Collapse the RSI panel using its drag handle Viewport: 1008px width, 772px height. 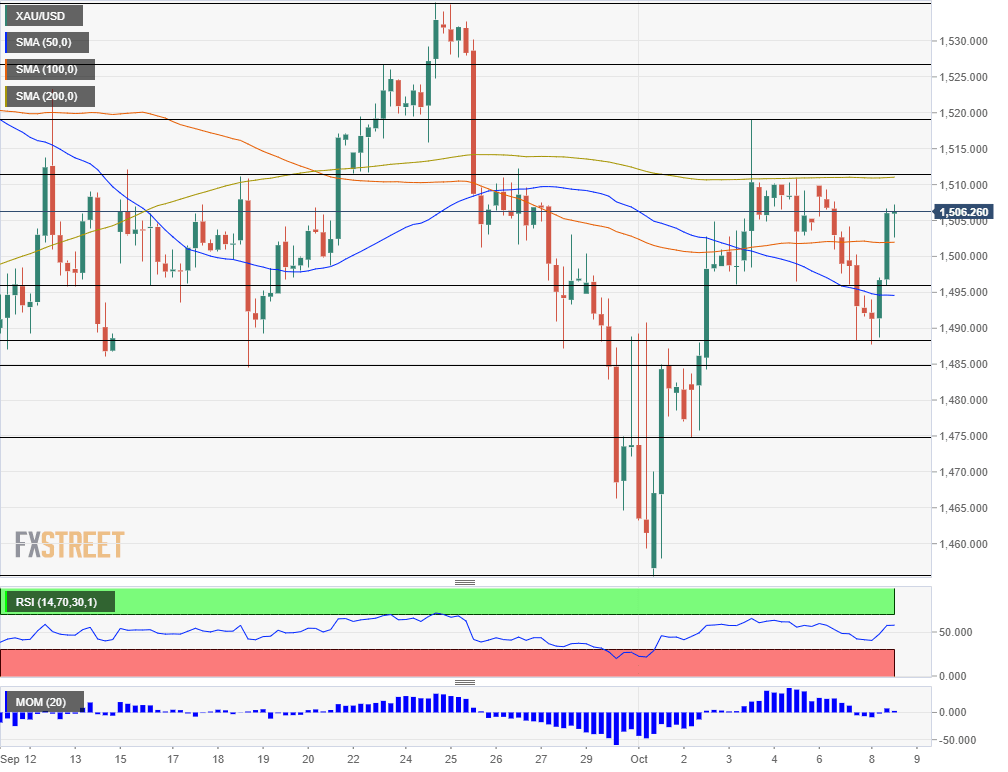coord(465,580)
